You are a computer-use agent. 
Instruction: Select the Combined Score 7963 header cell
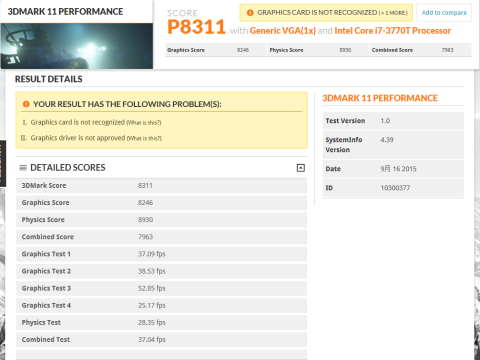421,50
